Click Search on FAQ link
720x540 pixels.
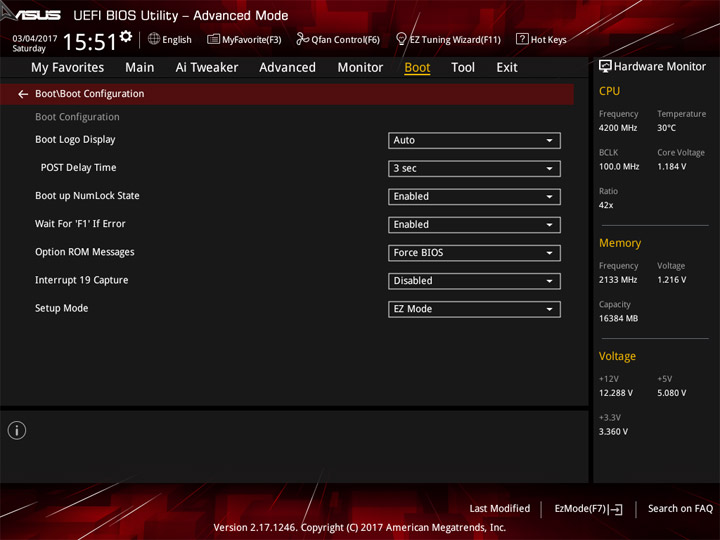(680, 509)
